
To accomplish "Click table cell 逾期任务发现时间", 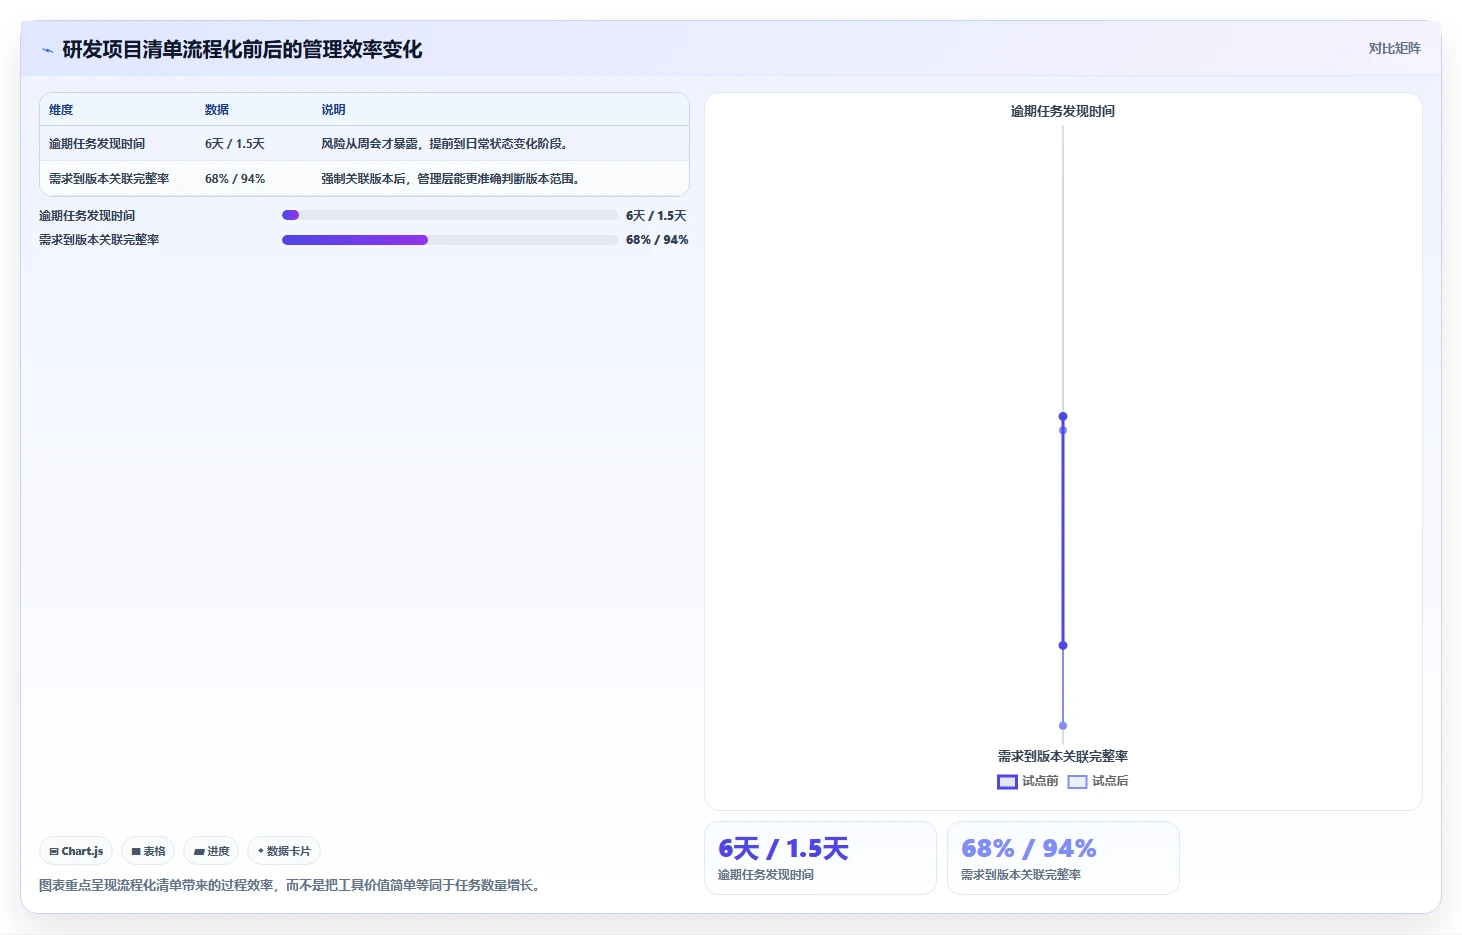I will pos(97,144).
